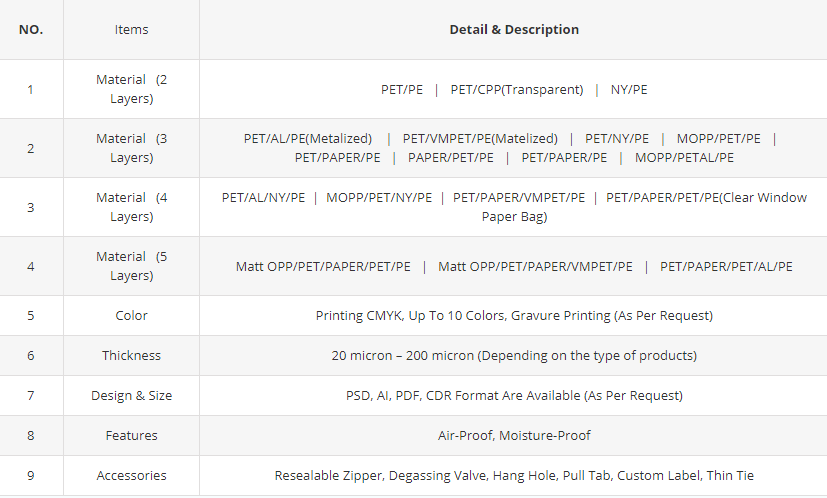
Task: Click the "Detail & Description" header cell
Action: 514,29
